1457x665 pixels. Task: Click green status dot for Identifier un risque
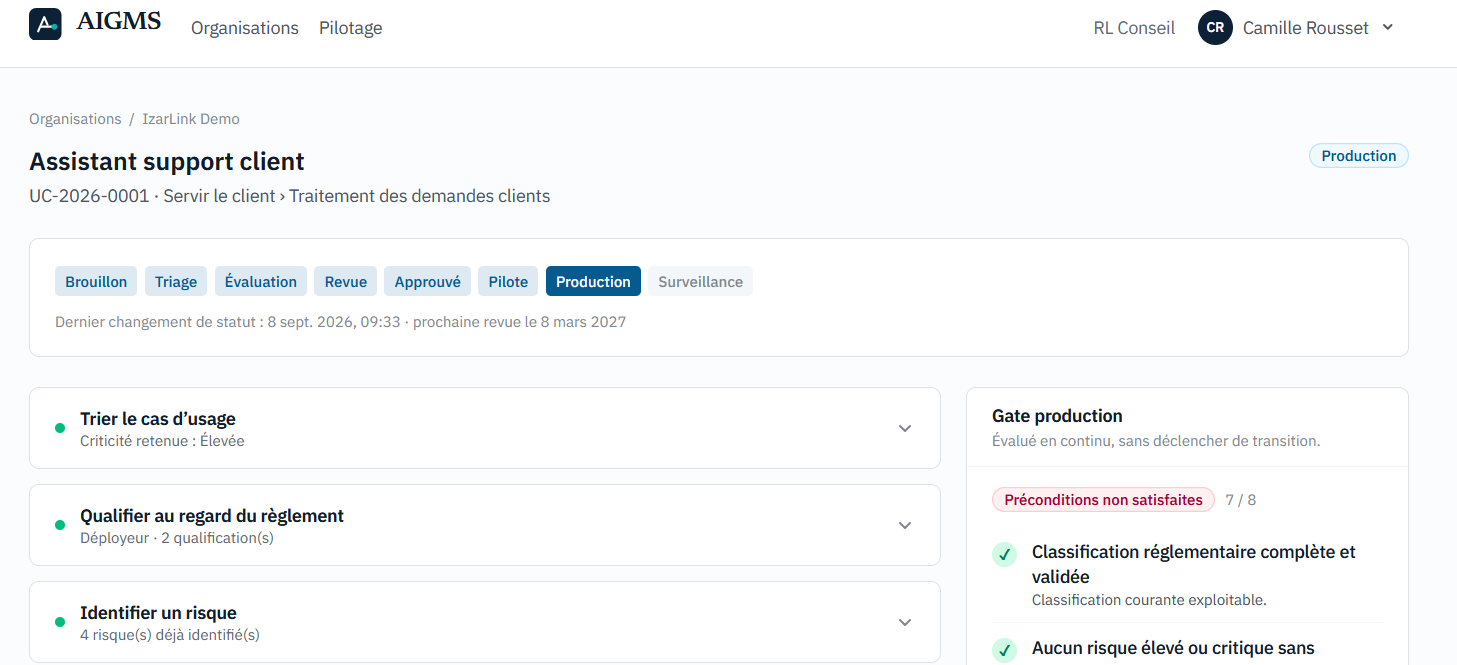(60, 622)
